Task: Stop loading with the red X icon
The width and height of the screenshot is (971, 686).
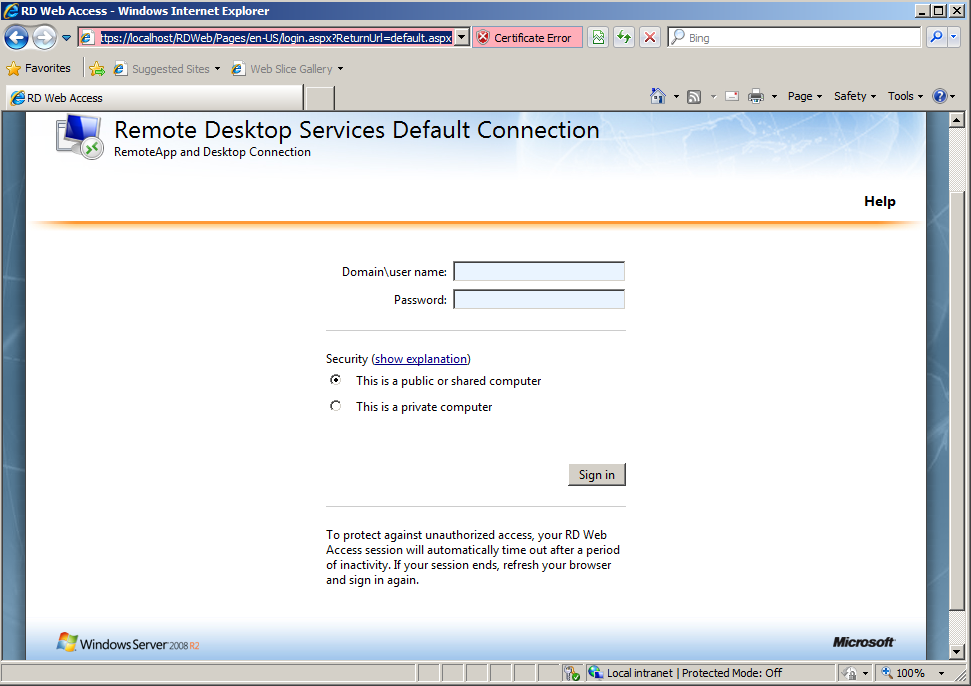Action: [650, 38]
